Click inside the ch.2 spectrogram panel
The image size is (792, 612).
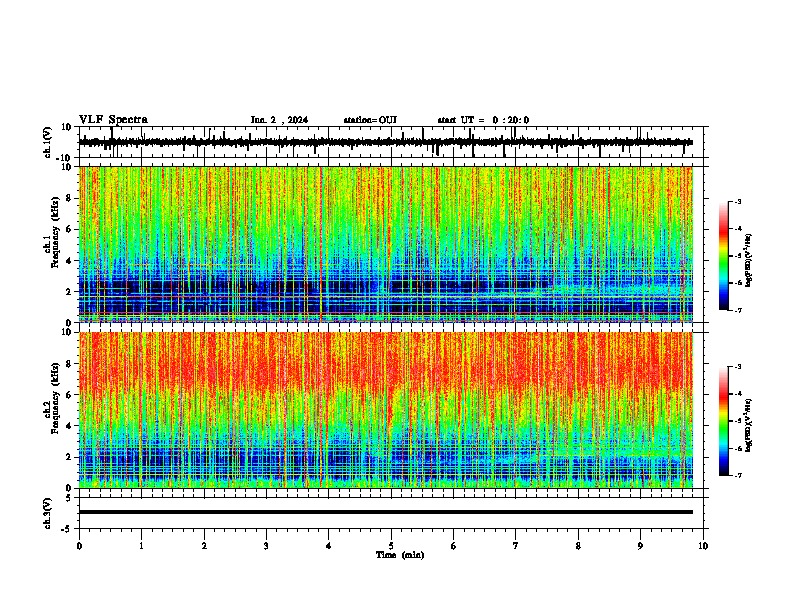(x=385, y=410)
